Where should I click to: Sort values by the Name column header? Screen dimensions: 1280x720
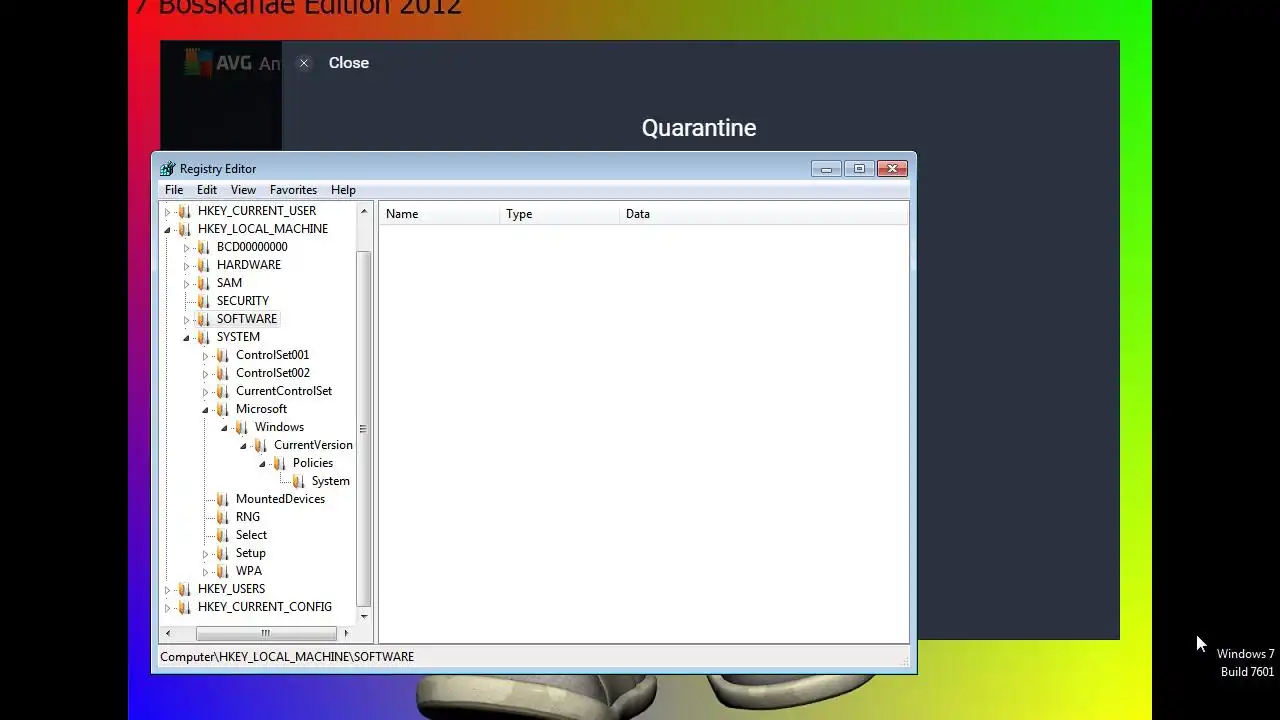tap(439, 214)
